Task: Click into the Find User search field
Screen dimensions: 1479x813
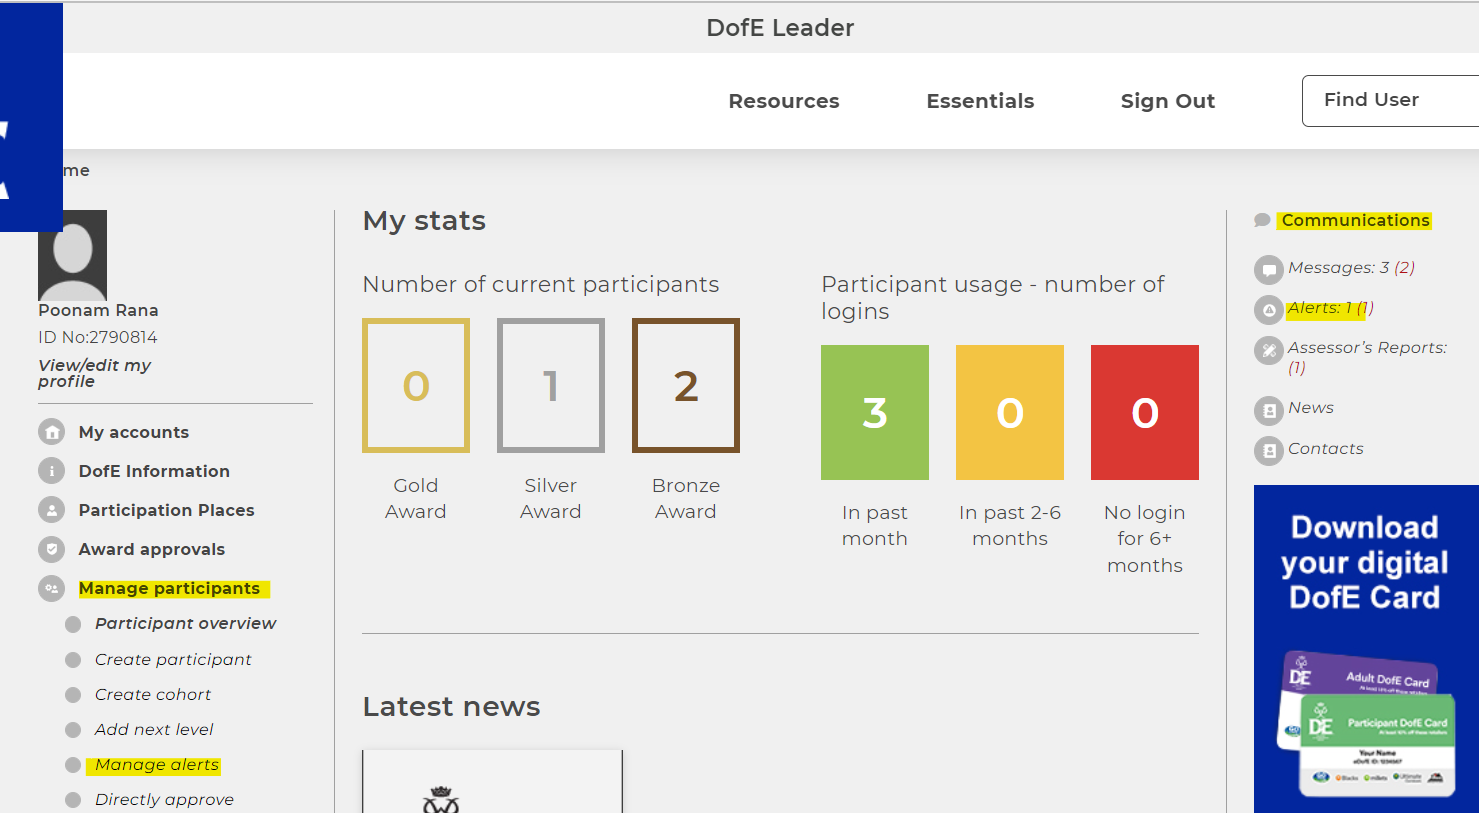Action: click(x=1390, y=101)
